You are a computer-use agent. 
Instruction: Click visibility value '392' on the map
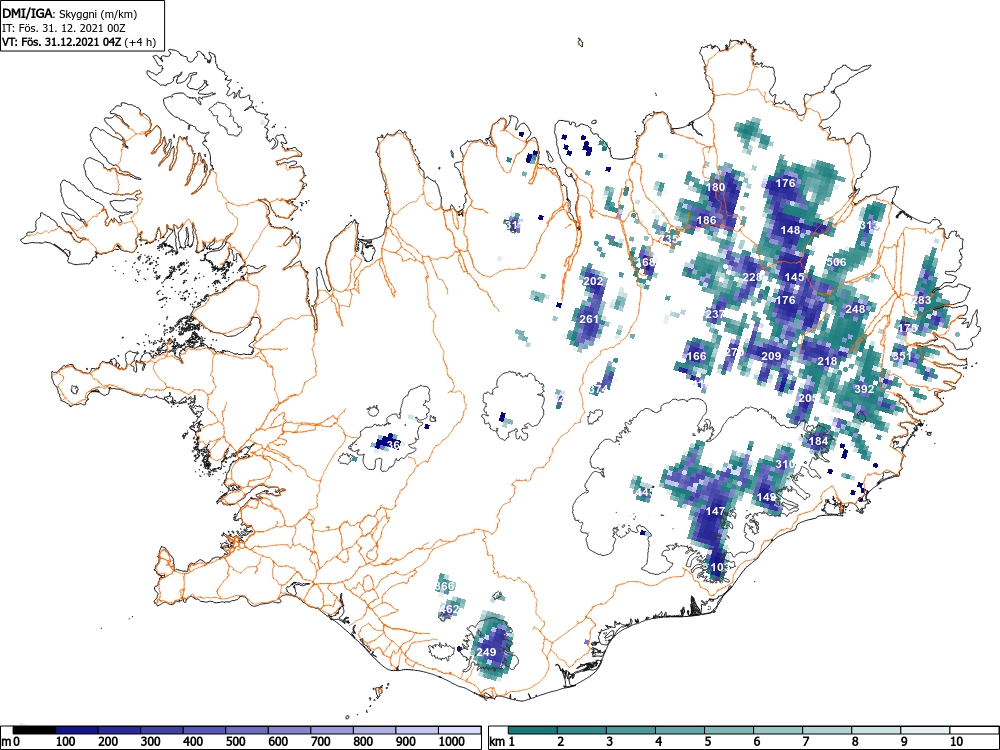pos(864,388)
